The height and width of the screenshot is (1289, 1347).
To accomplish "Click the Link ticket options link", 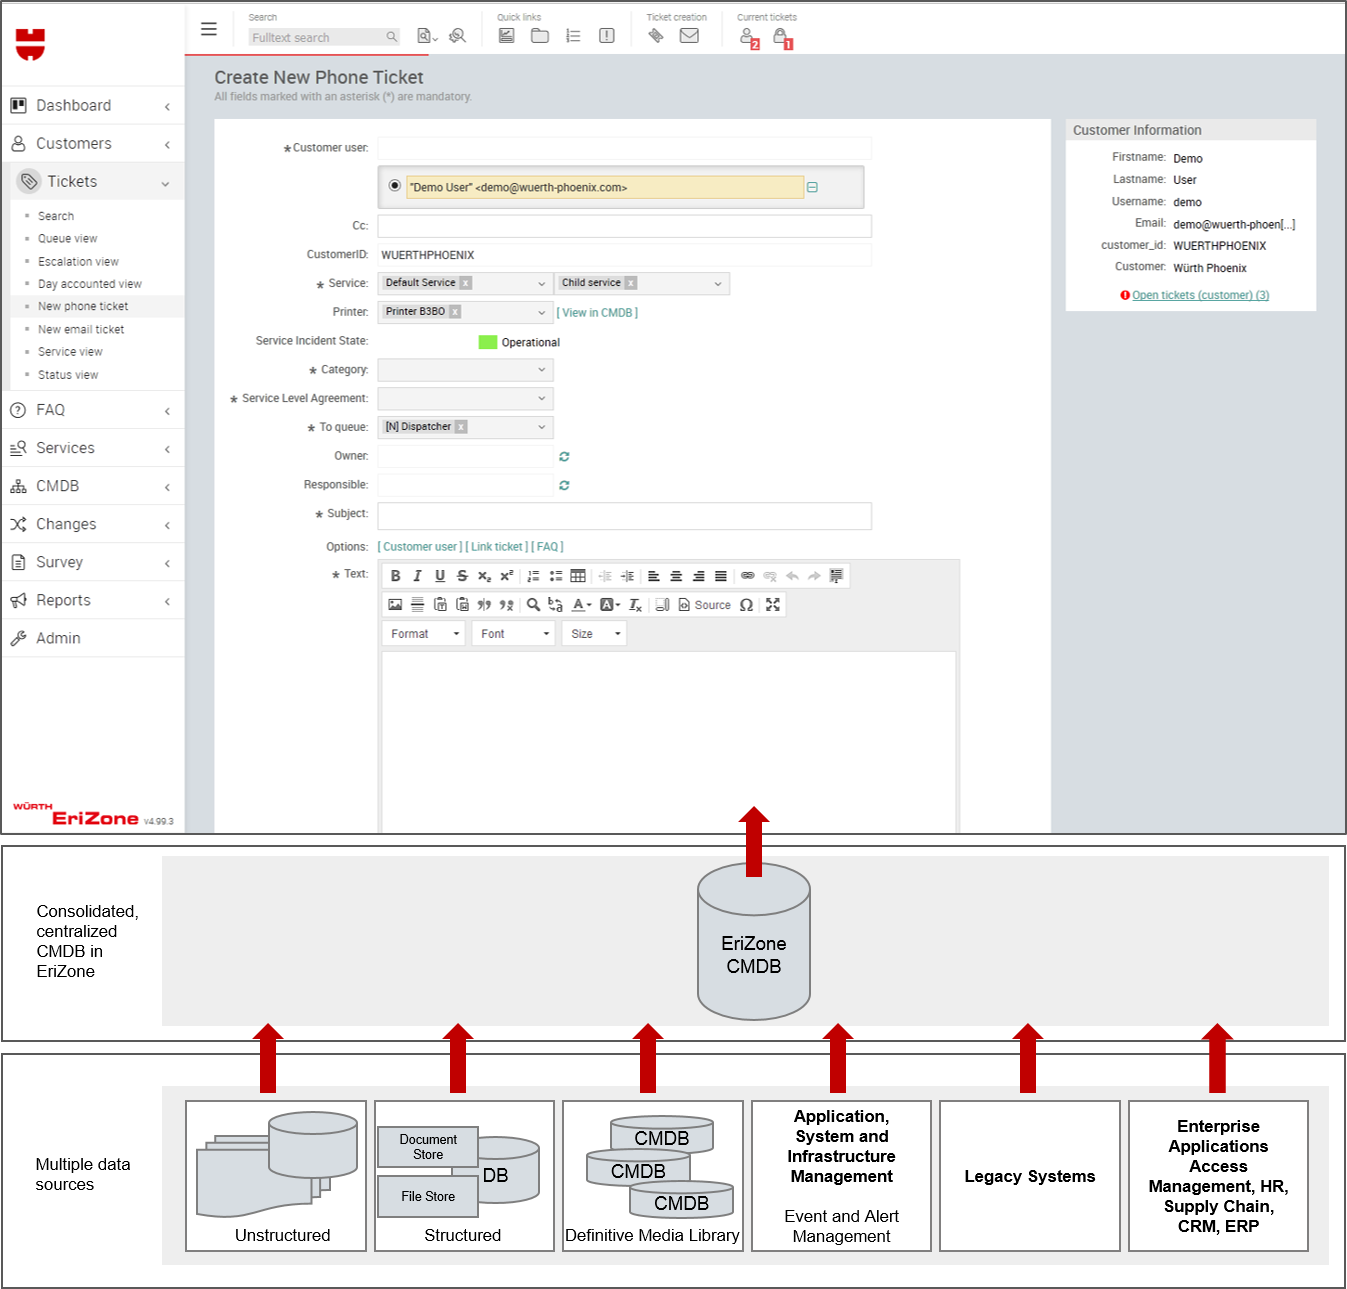I will coord(497,547).
